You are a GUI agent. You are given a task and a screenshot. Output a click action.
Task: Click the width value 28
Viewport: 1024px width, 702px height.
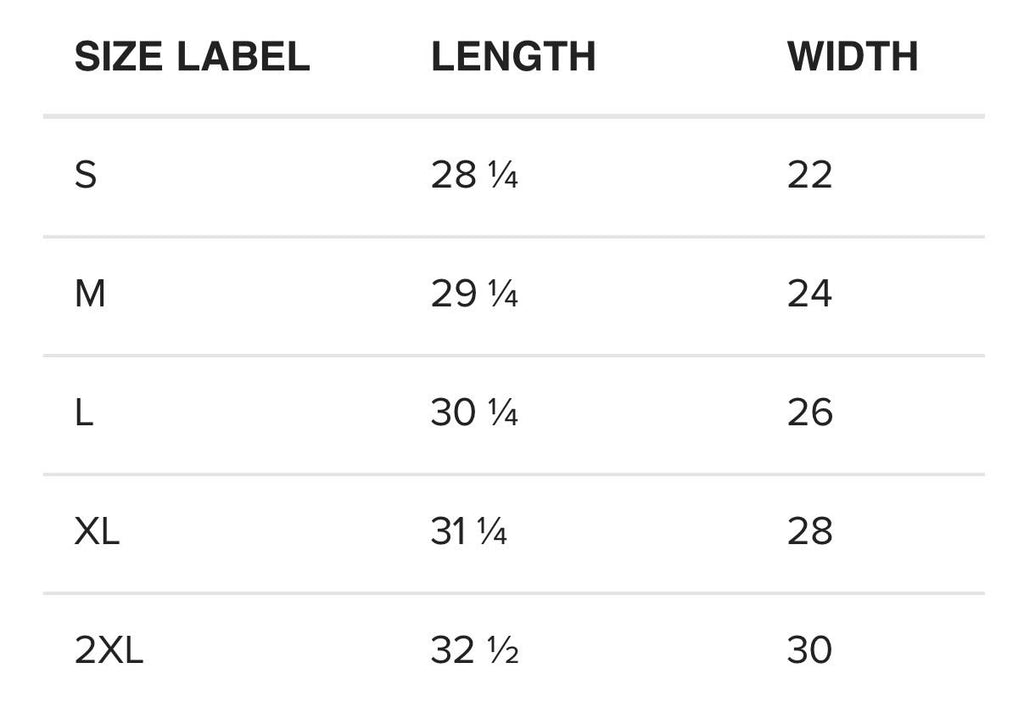[809, 532]
